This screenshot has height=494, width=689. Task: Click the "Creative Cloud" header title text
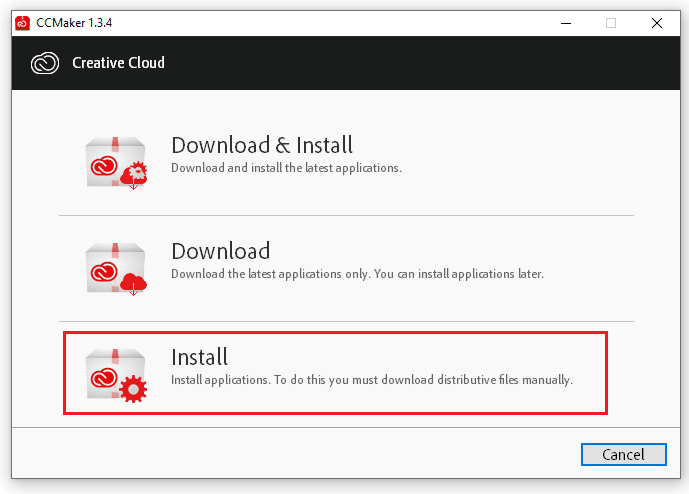click(118, 63)
